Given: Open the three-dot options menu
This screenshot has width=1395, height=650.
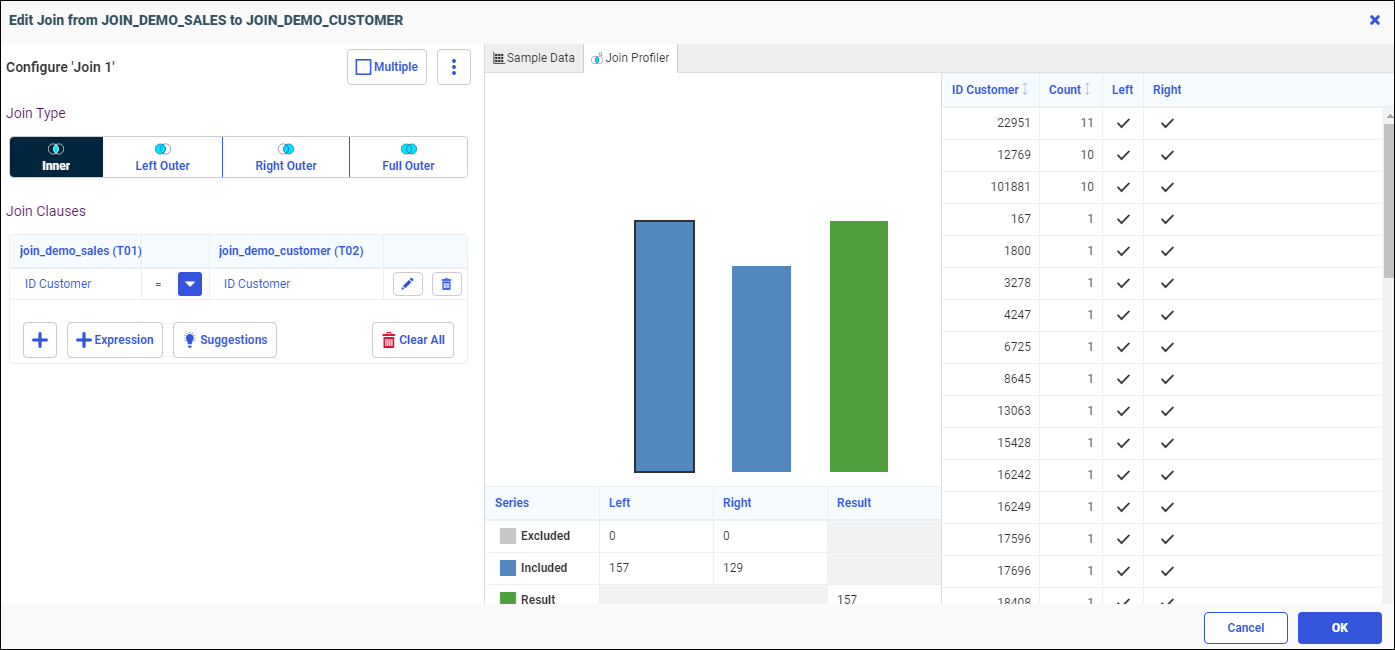Looking at the screenshot, I should click(x=454, y=67).
